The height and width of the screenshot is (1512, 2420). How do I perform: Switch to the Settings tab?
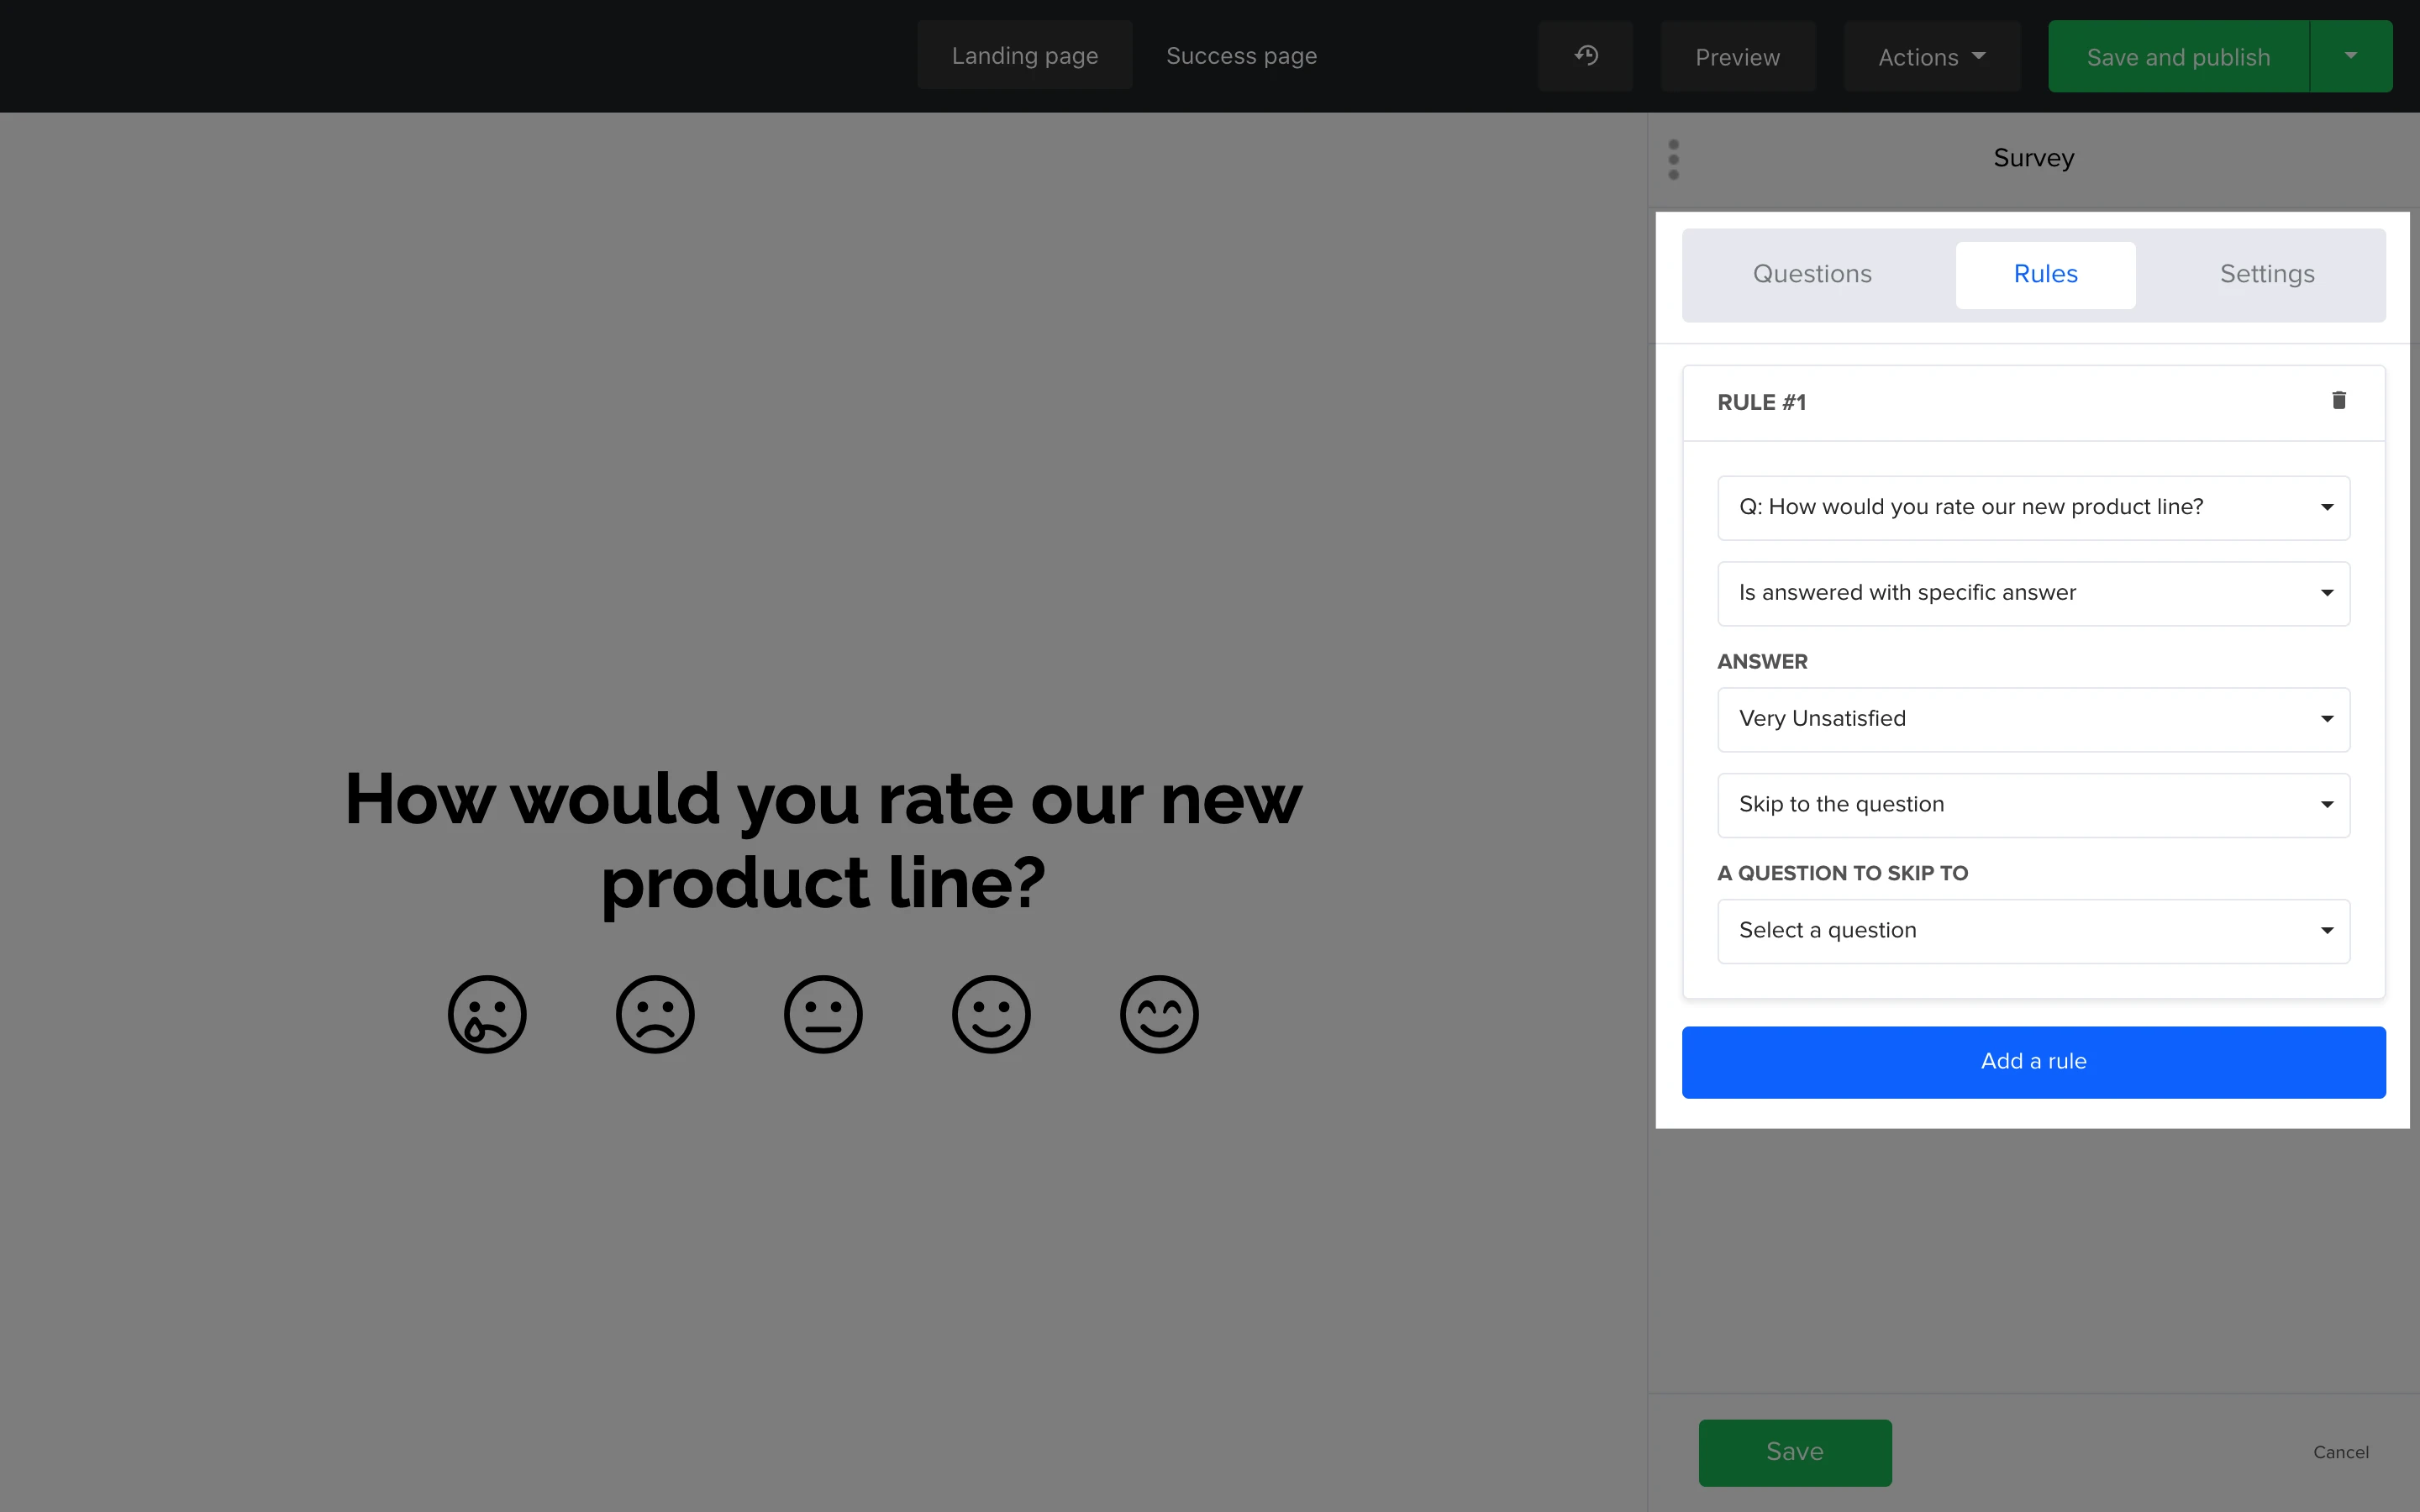point(2267,274)
